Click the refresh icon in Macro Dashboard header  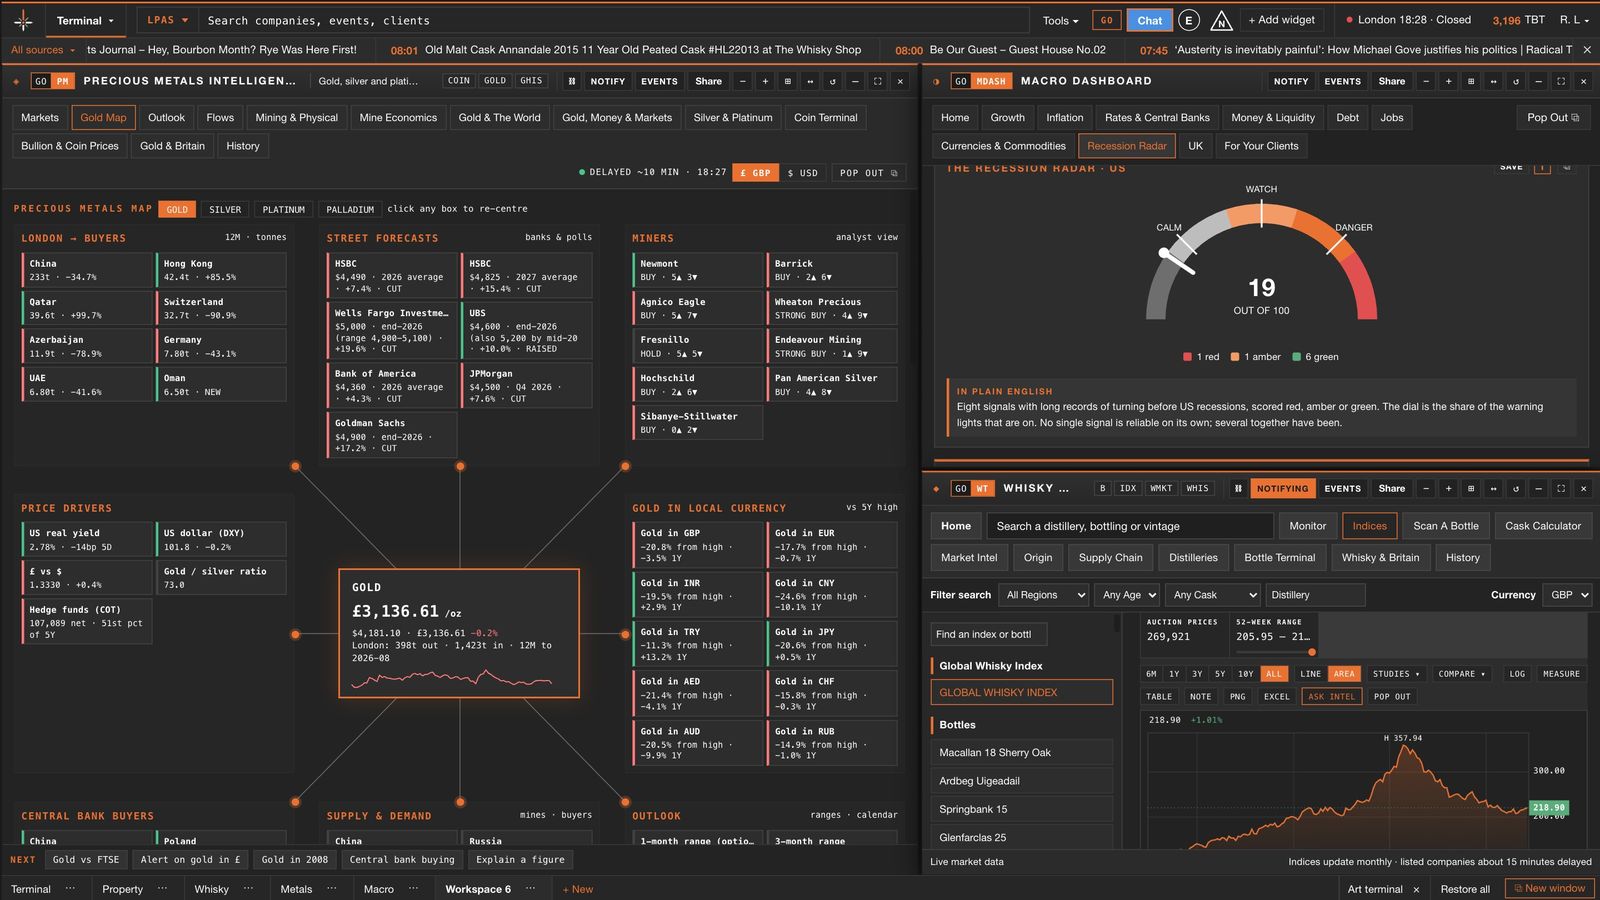point(1516,81)
